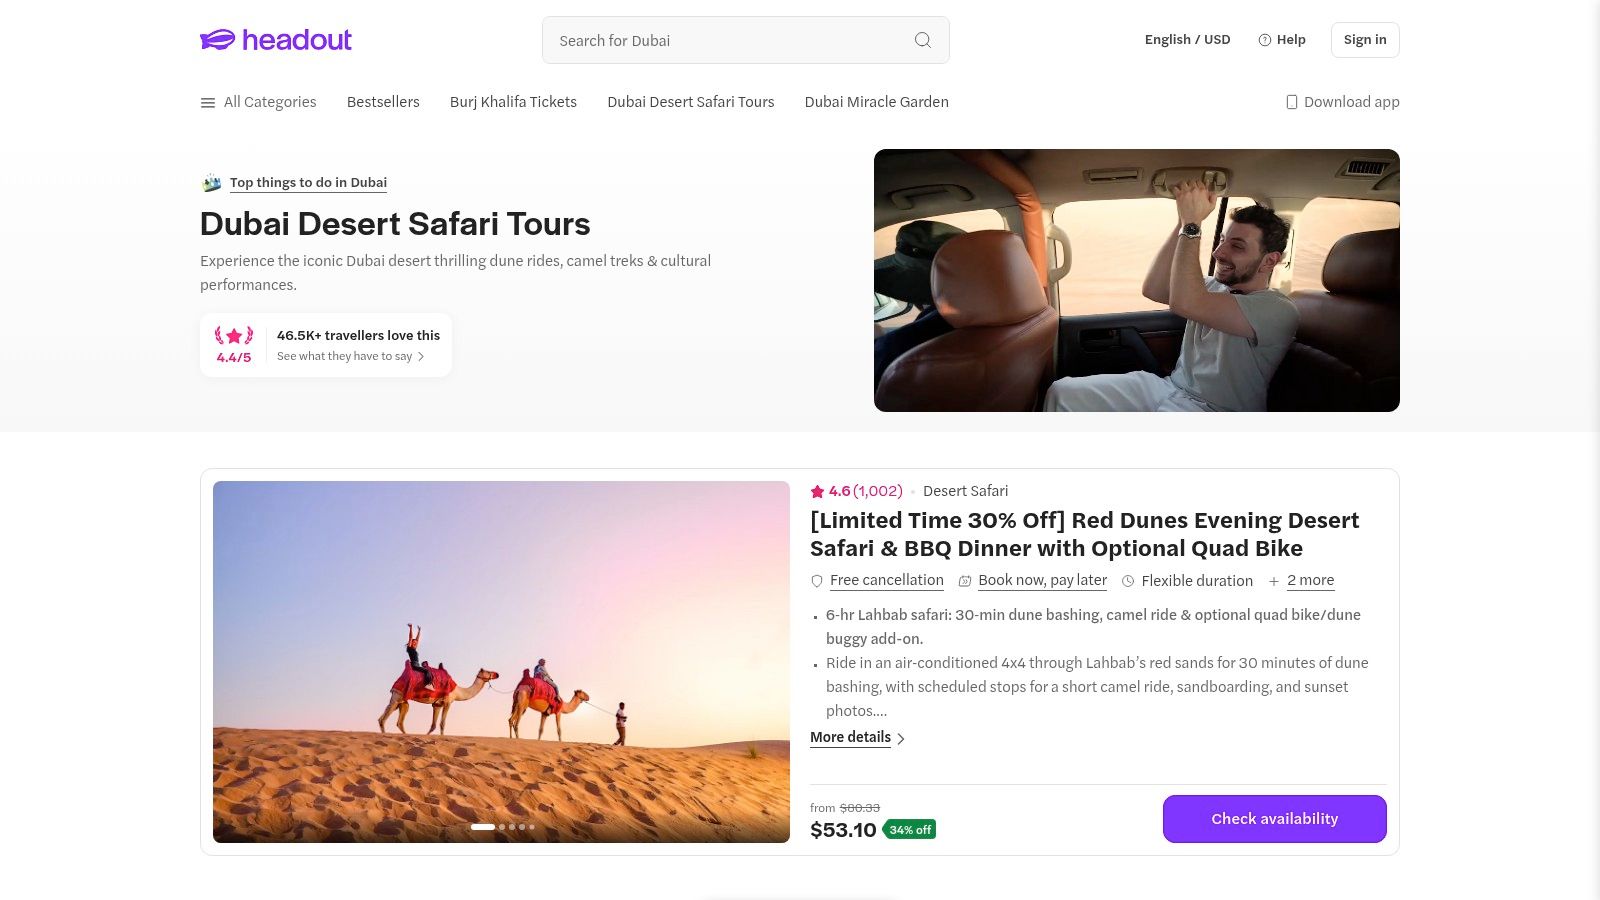
Task: Click the 1,002 reviews link
Action: (875, 491)
